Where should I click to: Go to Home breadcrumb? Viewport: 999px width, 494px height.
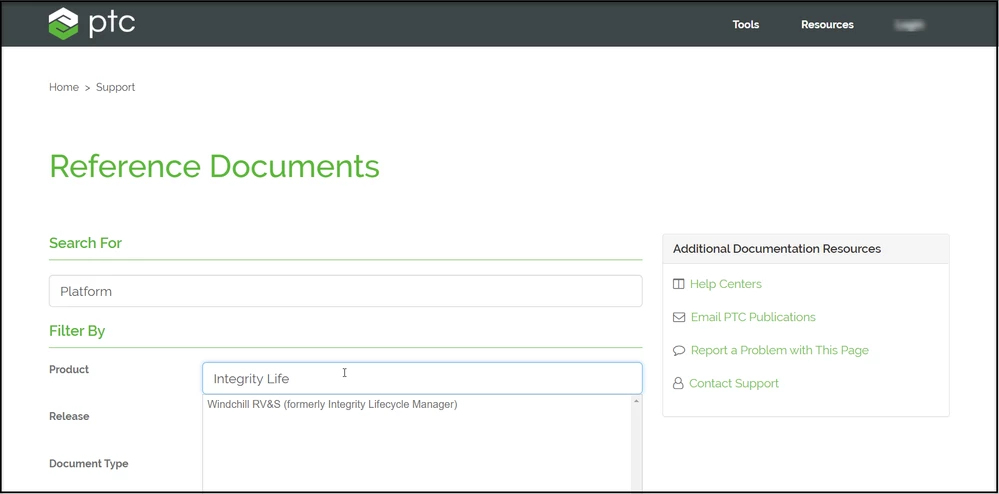click(x=64, y=87)
